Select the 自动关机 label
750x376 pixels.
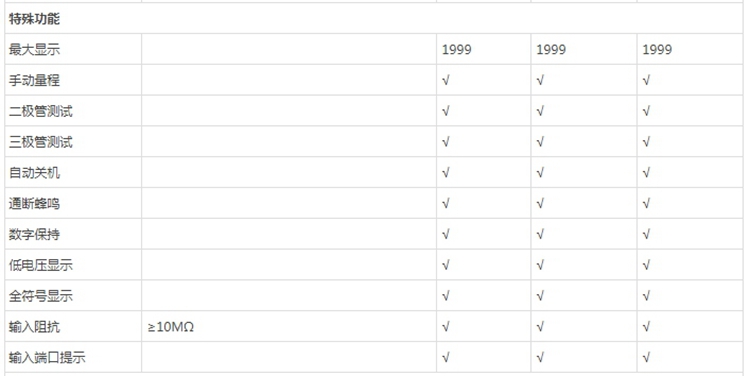click(x=34, y=173)
